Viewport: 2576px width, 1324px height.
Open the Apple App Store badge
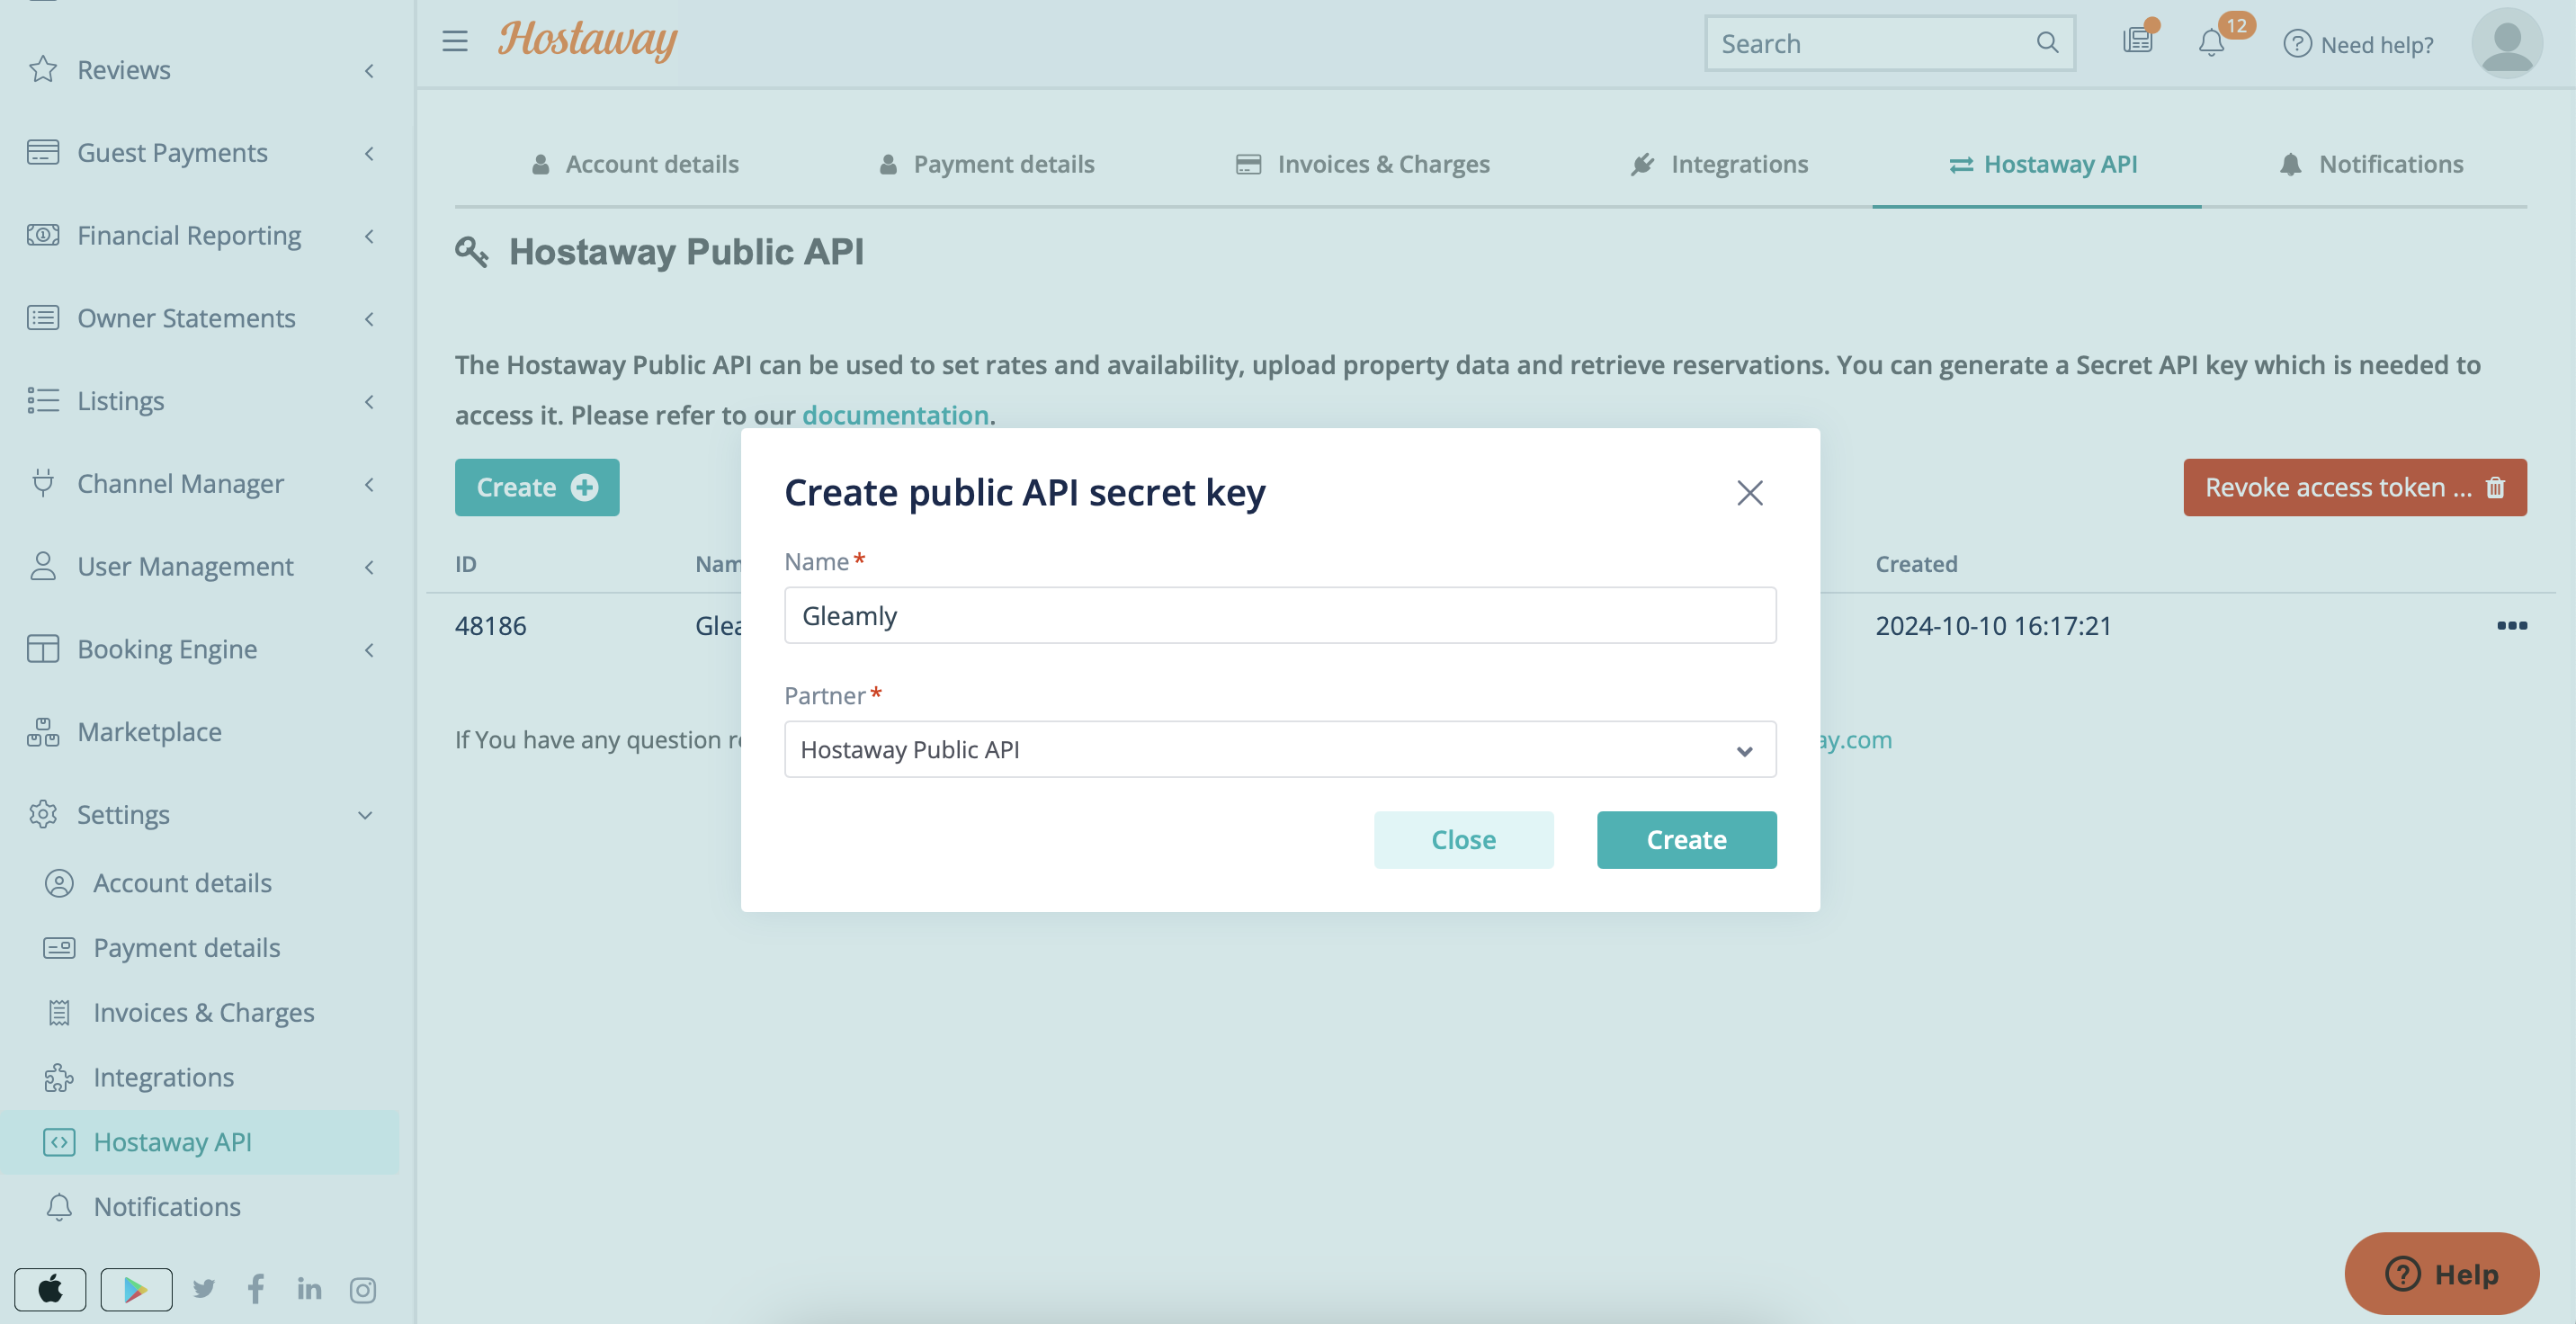pyautogui.click(x=50, y=1289)
